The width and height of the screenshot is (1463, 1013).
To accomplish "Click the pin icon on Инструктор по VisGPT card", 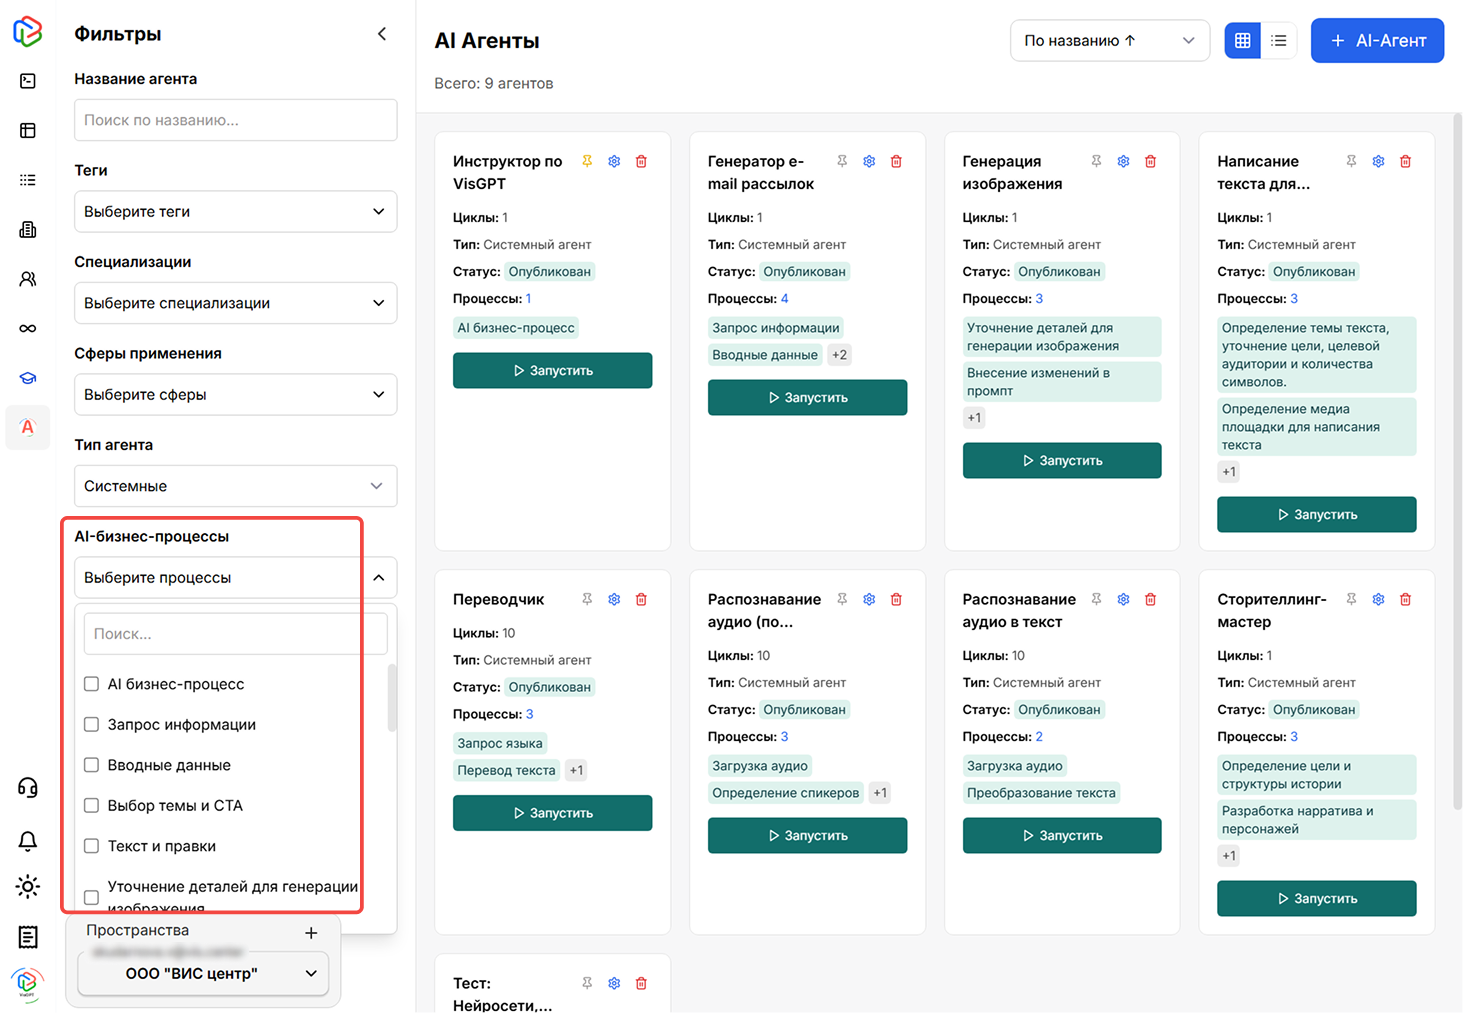I will tap(587, 161).
